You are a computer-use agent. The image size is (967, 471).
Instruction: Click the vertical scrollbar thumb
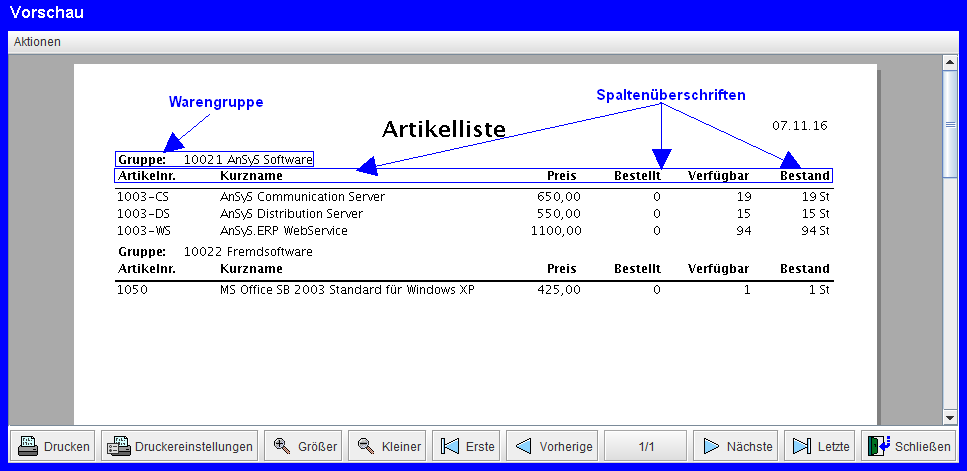coord(950,125)
